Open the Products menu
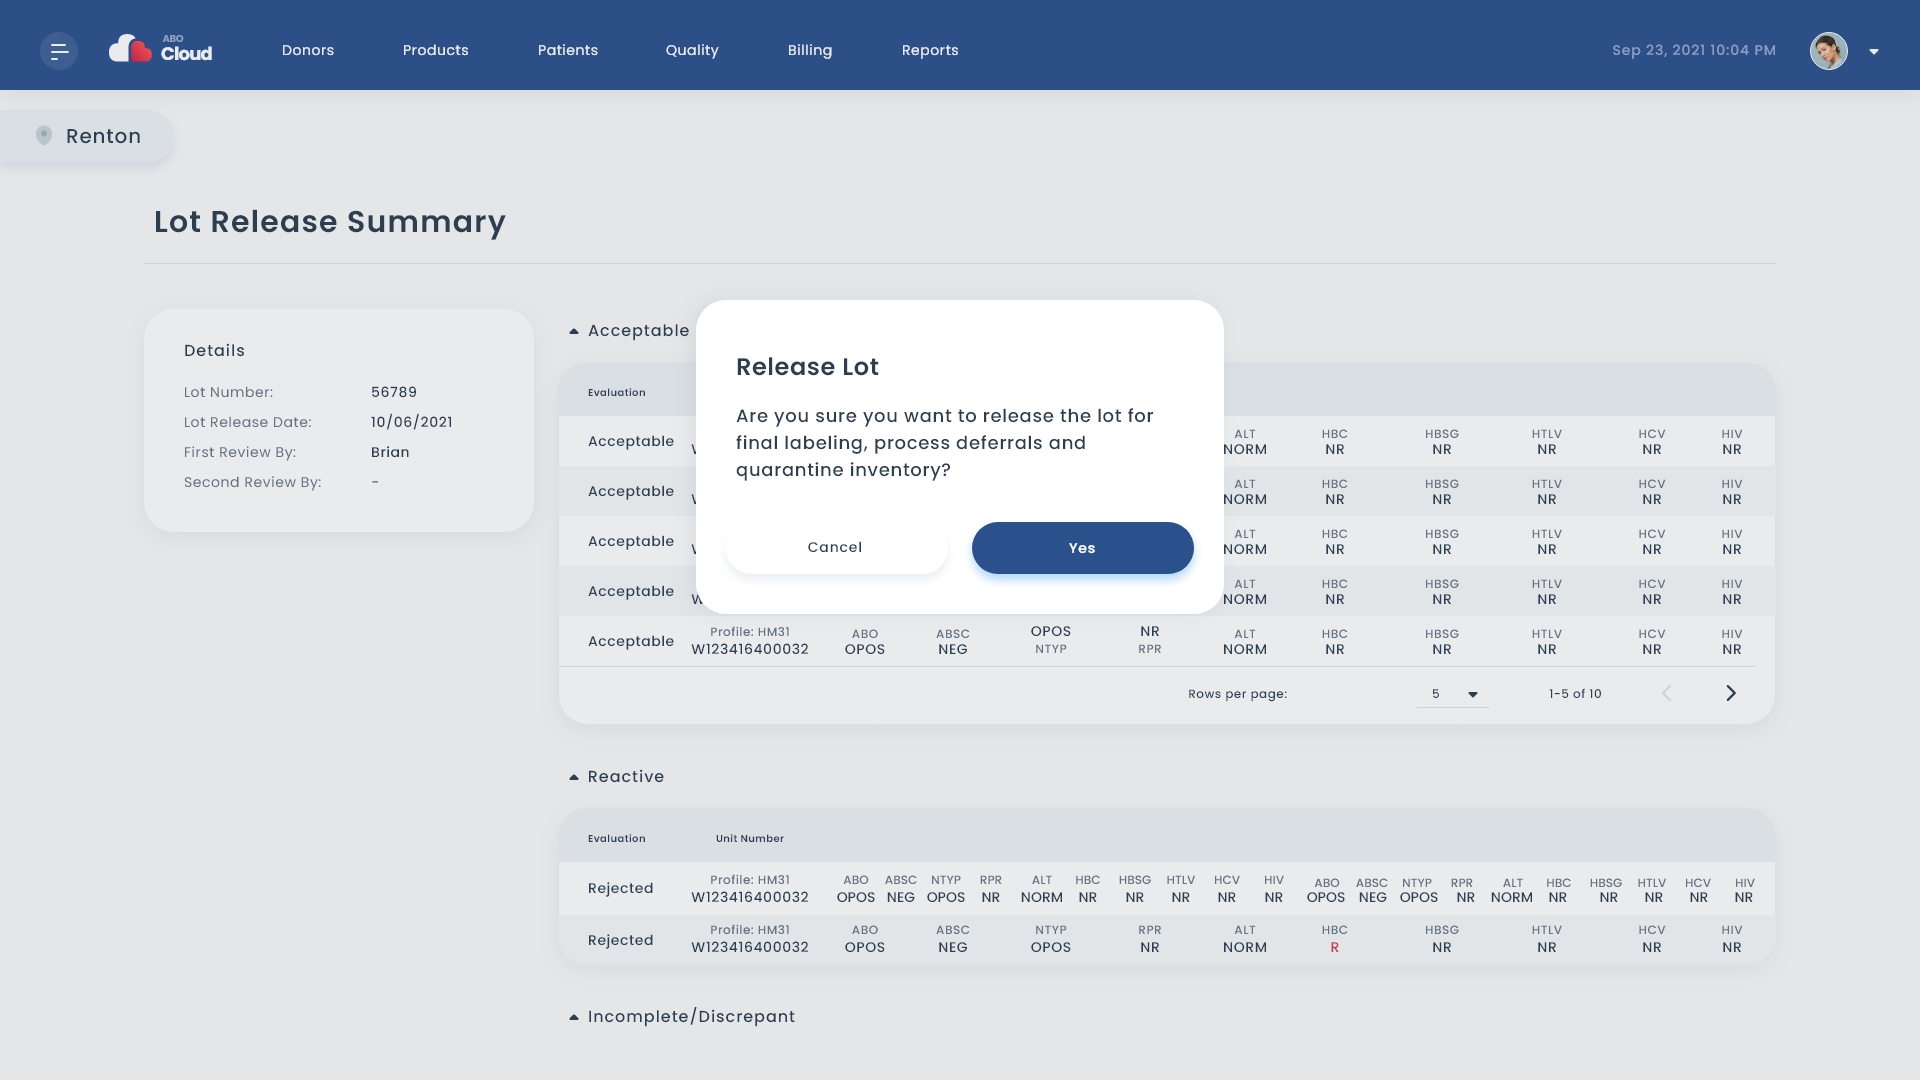 [x=436, y=50]
